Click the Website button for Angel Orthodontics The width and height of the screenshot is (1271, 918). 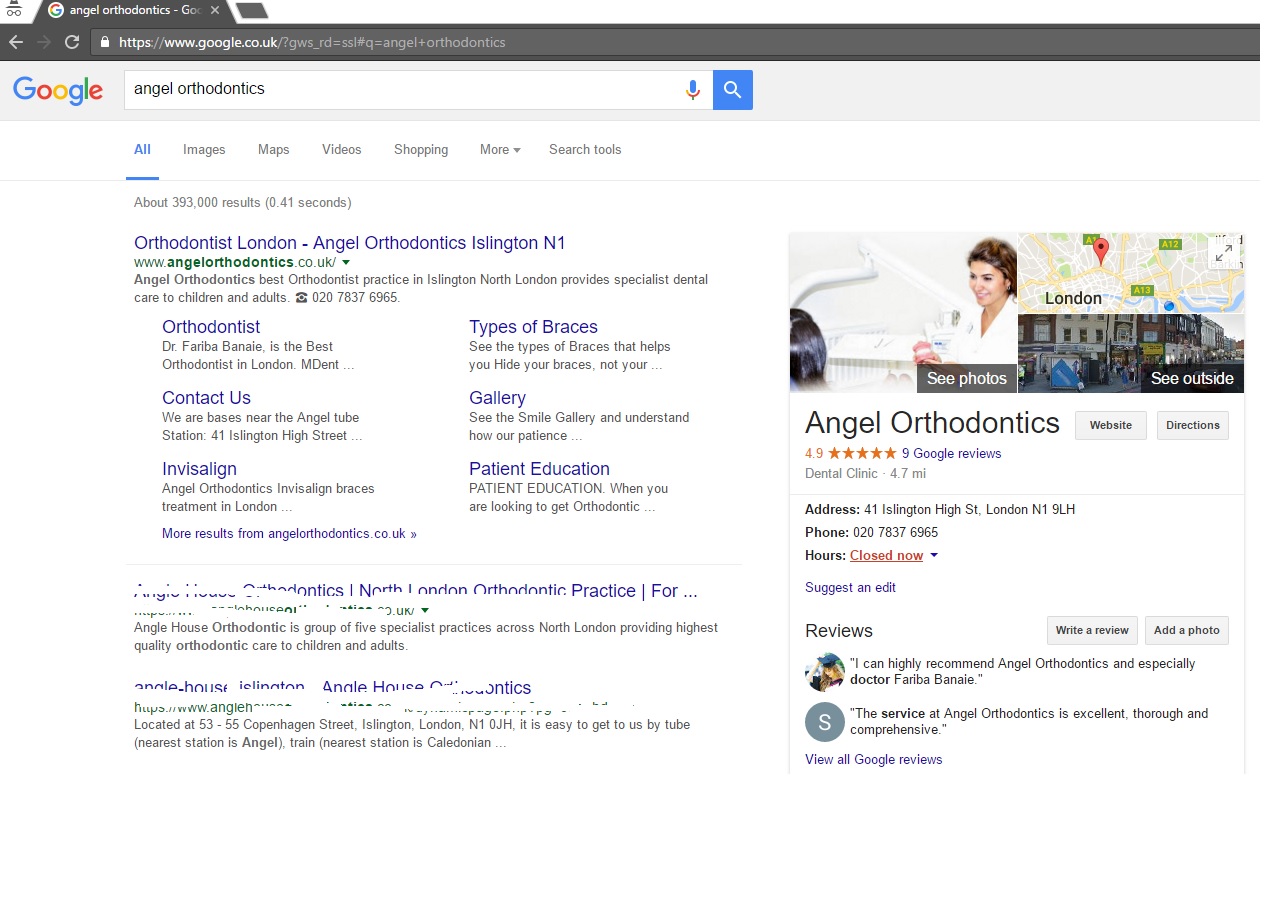(1110, 425)
